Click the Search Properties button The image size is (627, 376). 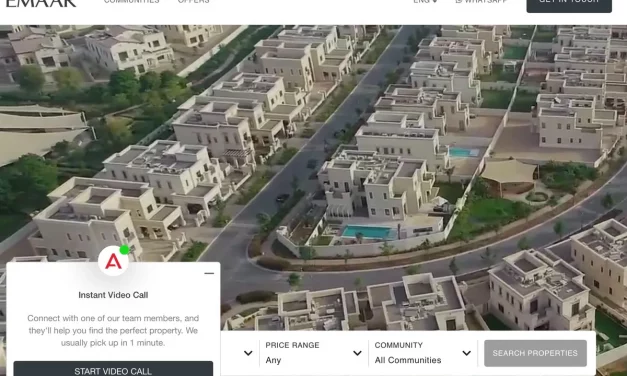(535, 353)
